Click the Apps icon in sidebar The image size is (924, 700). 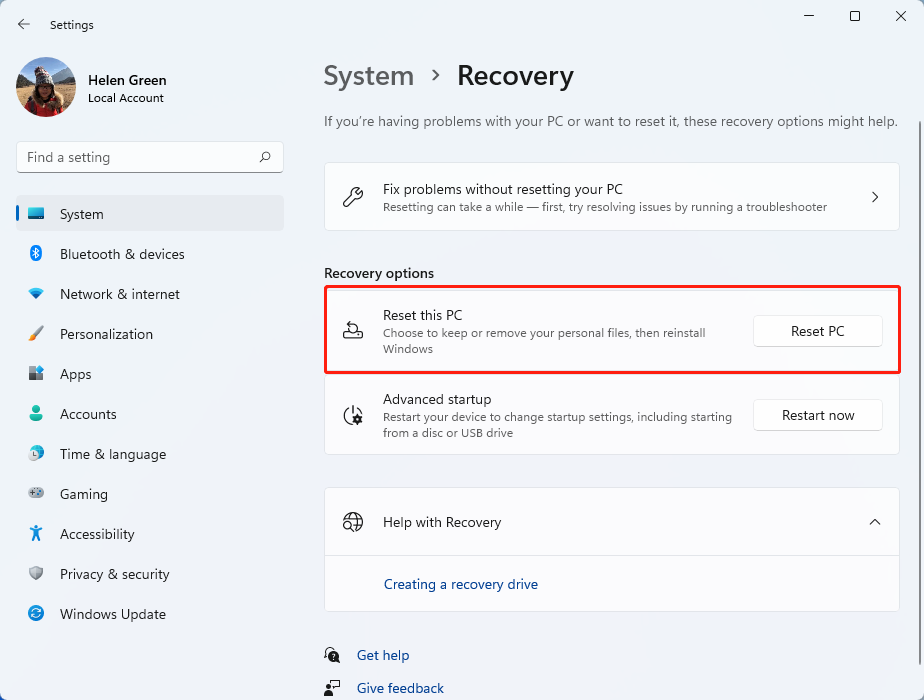pyautogui.click(x=36, y=374)
